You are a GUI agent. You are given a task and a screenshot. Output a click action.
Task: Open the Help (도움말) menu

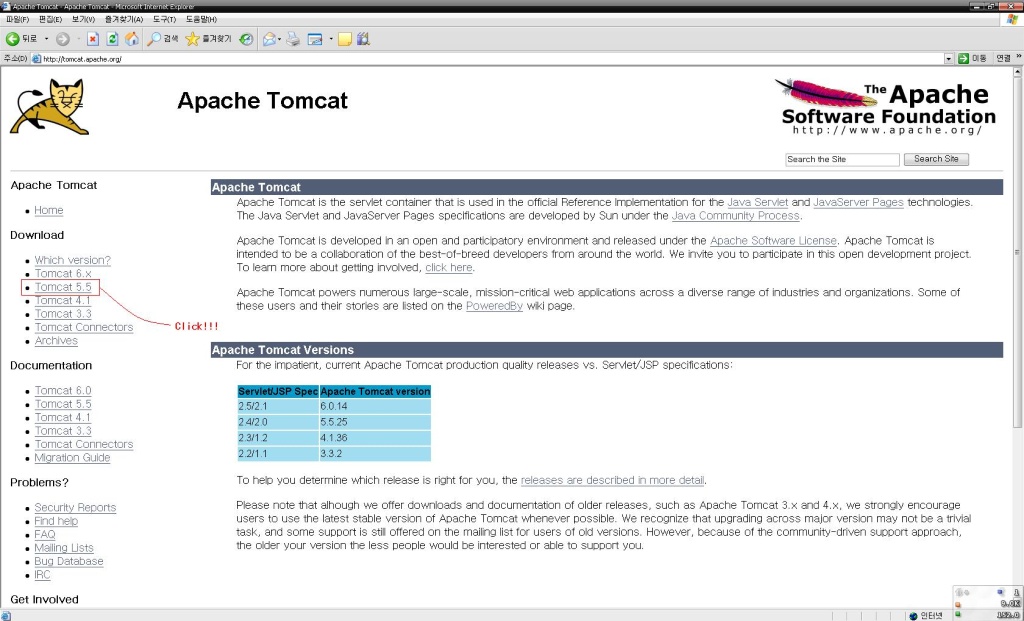tap(201, 20)
